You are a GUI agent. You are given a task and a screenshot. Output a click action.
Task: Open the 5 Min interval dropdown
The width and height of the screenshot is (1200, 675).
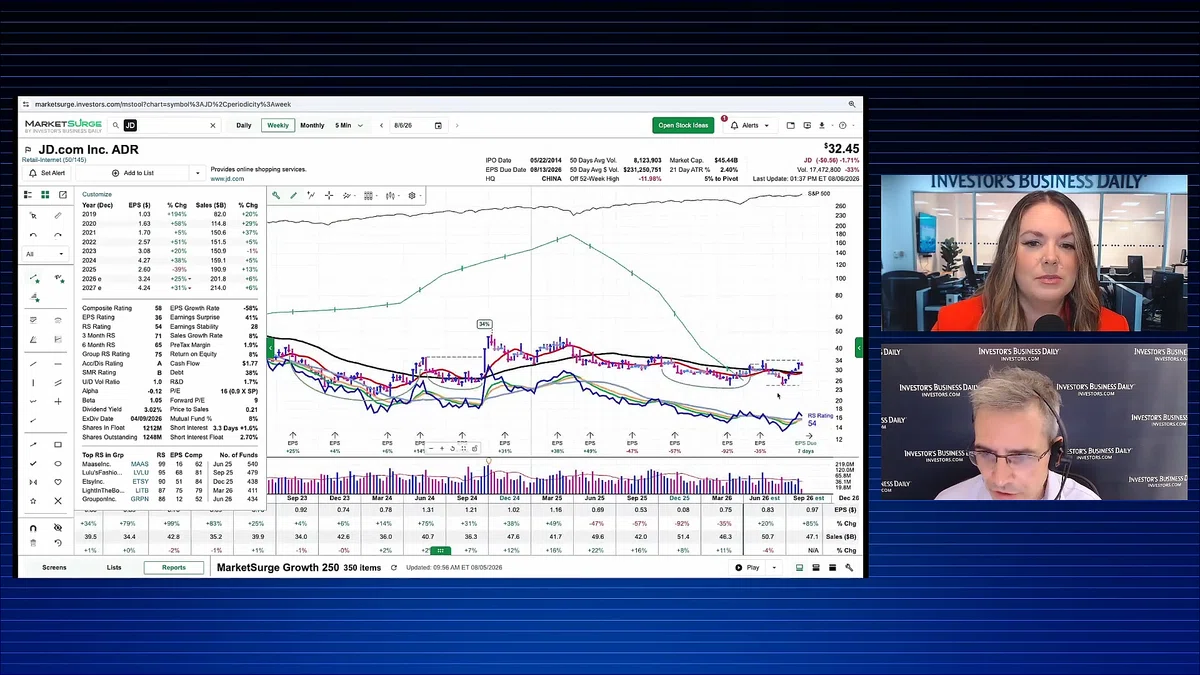click(x=349, y=126)
